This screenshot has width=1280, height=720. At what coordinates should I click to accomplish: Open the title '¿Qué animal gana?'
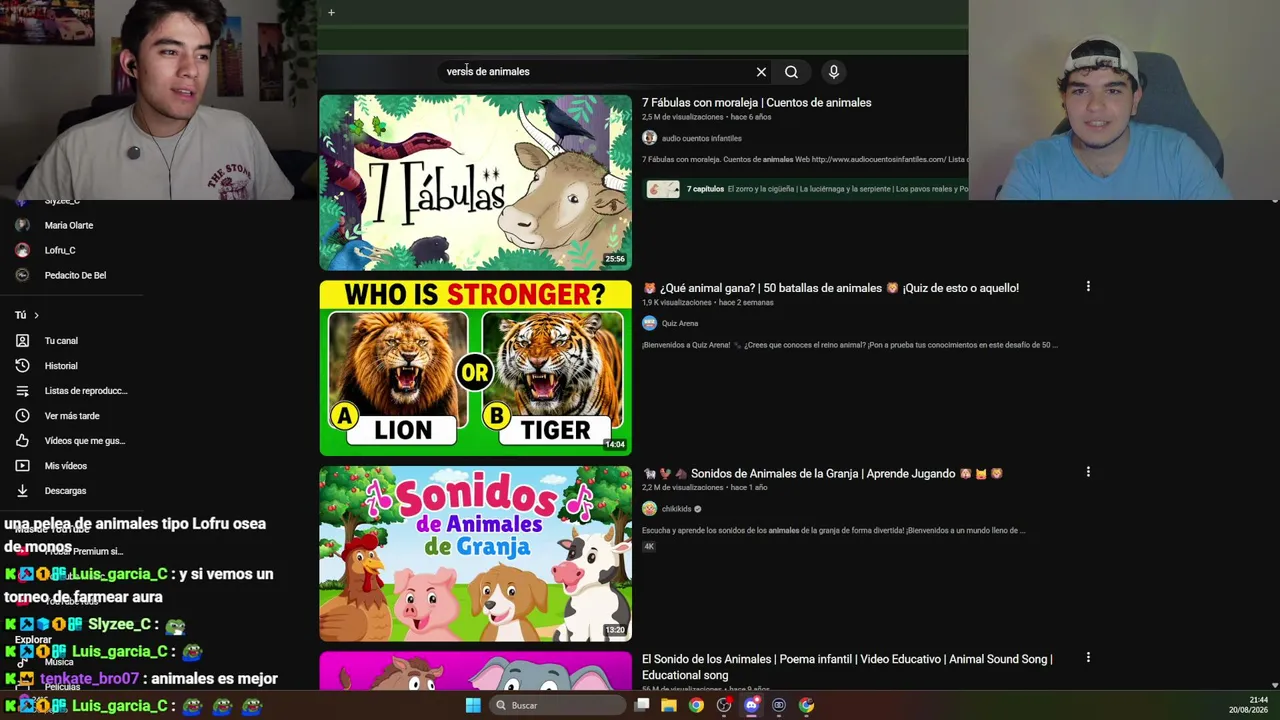pos(830,288)
